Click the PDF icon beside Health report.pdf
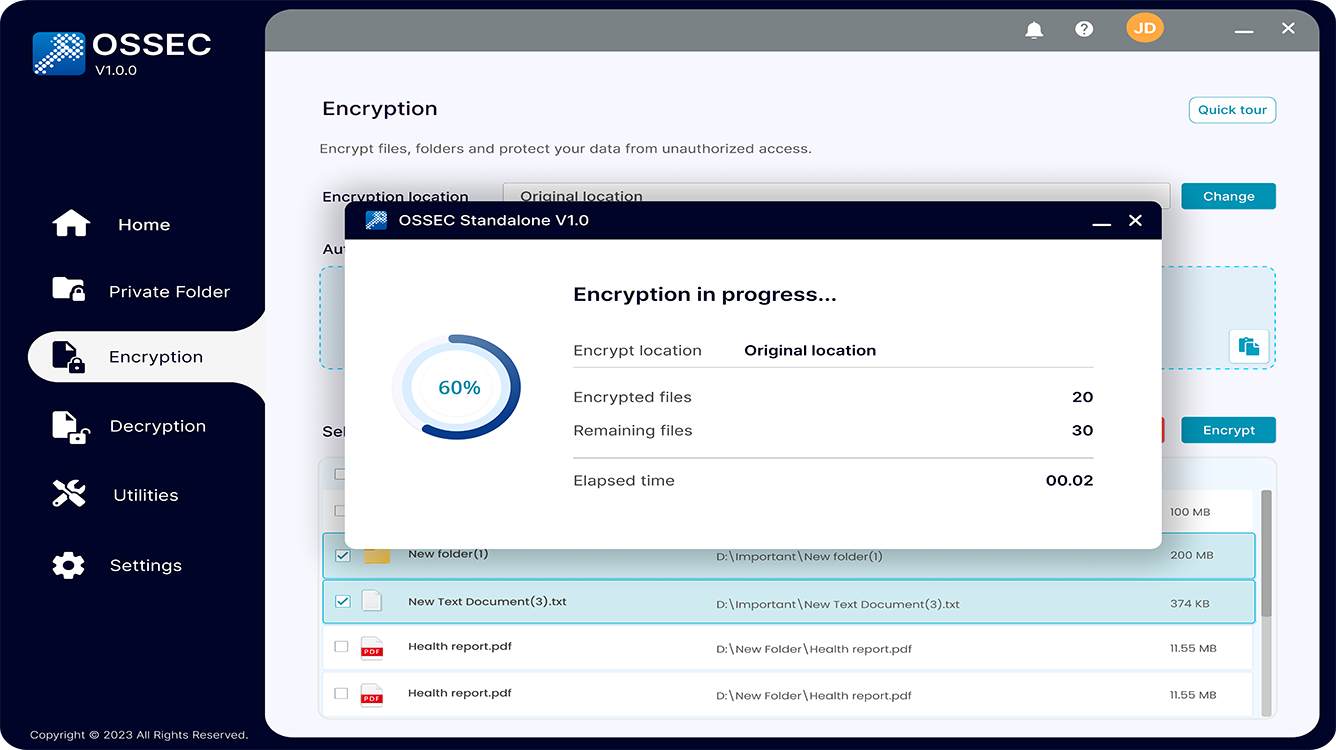 372,648
